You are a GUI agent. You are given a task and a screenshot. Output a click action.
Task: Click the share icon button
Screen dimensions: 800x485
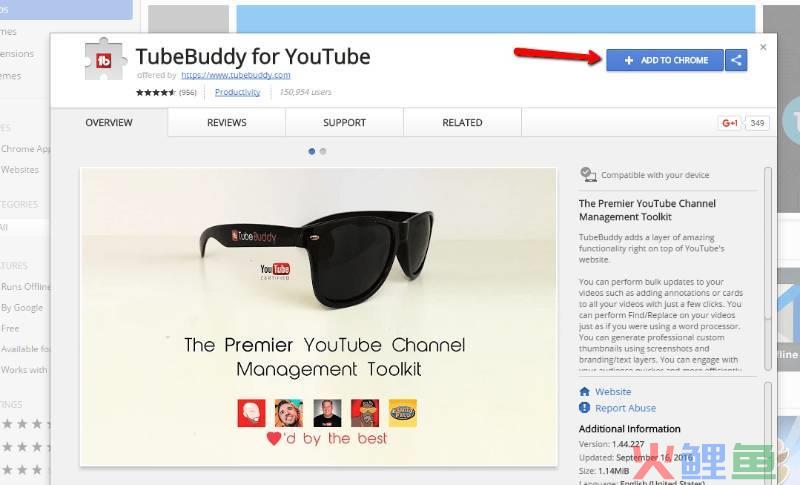736,60
